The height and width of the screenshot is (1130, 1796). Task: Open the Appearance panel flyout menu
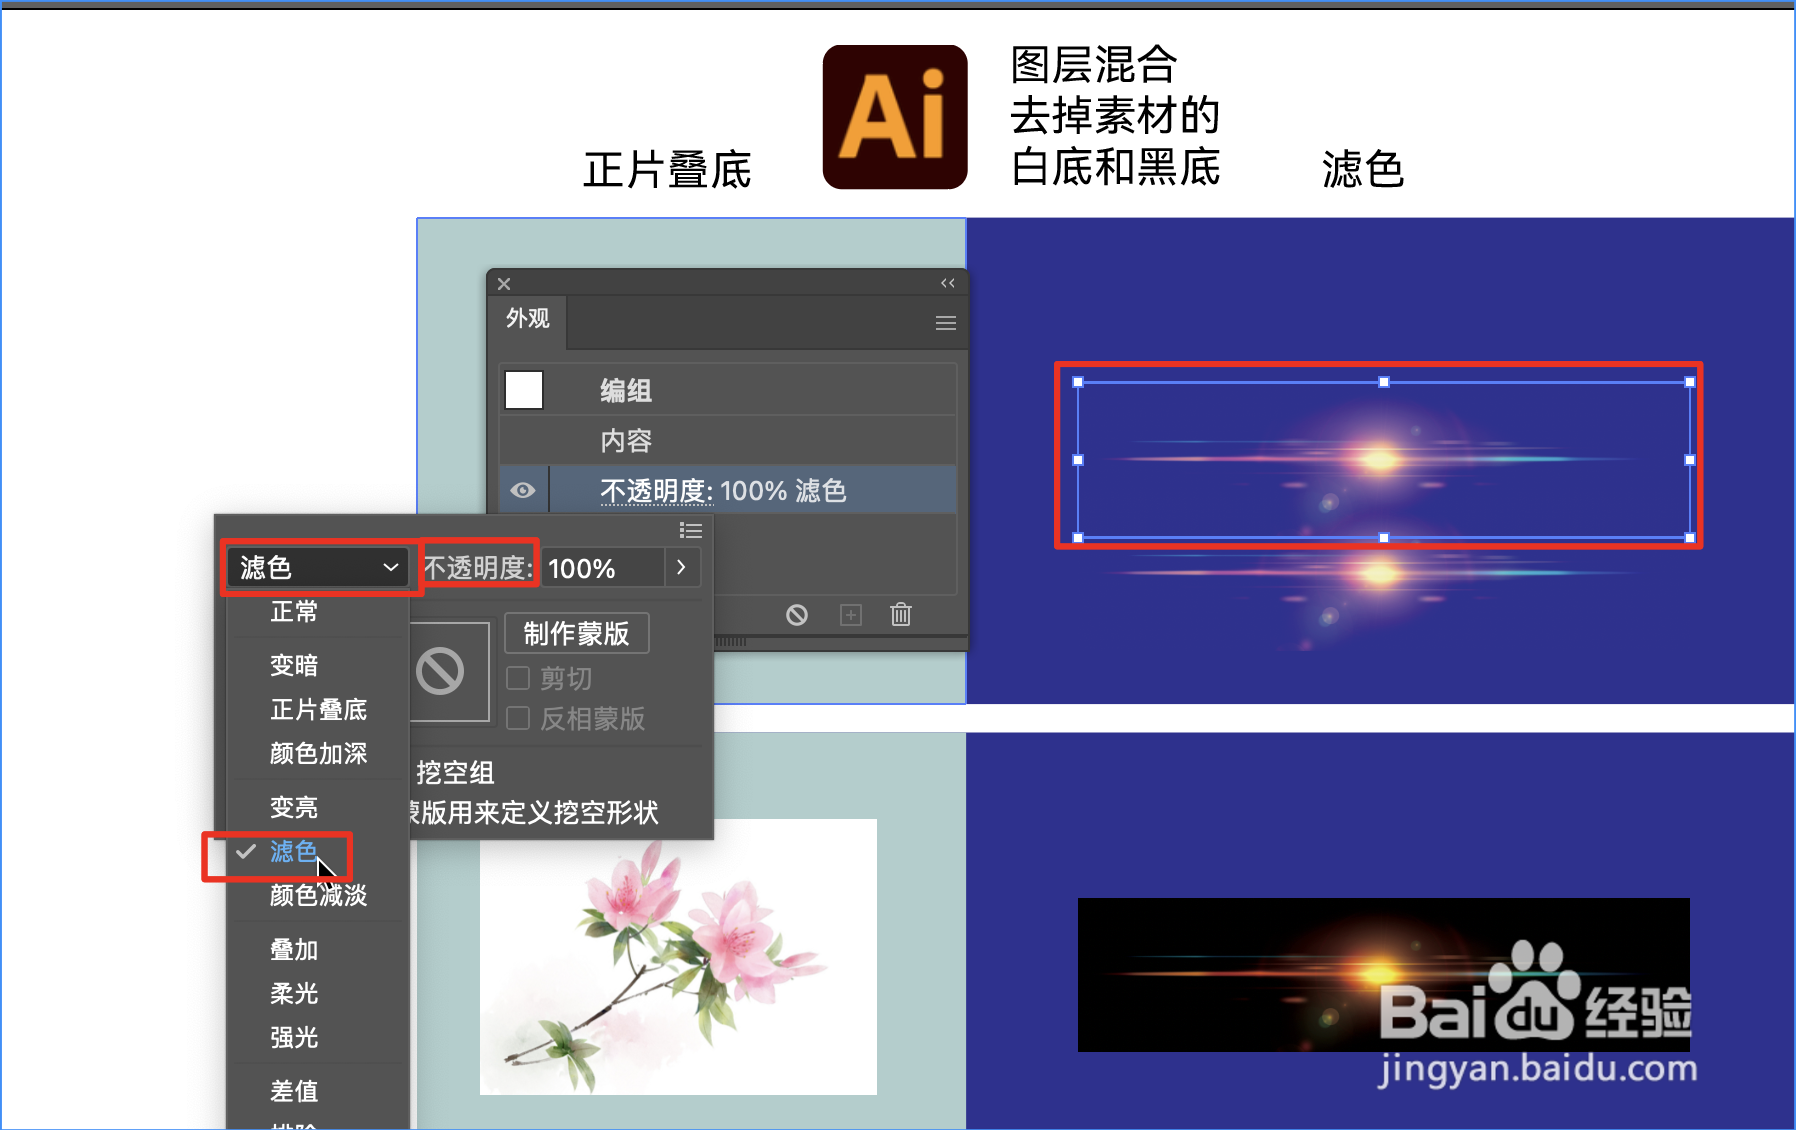coord(945,322)
